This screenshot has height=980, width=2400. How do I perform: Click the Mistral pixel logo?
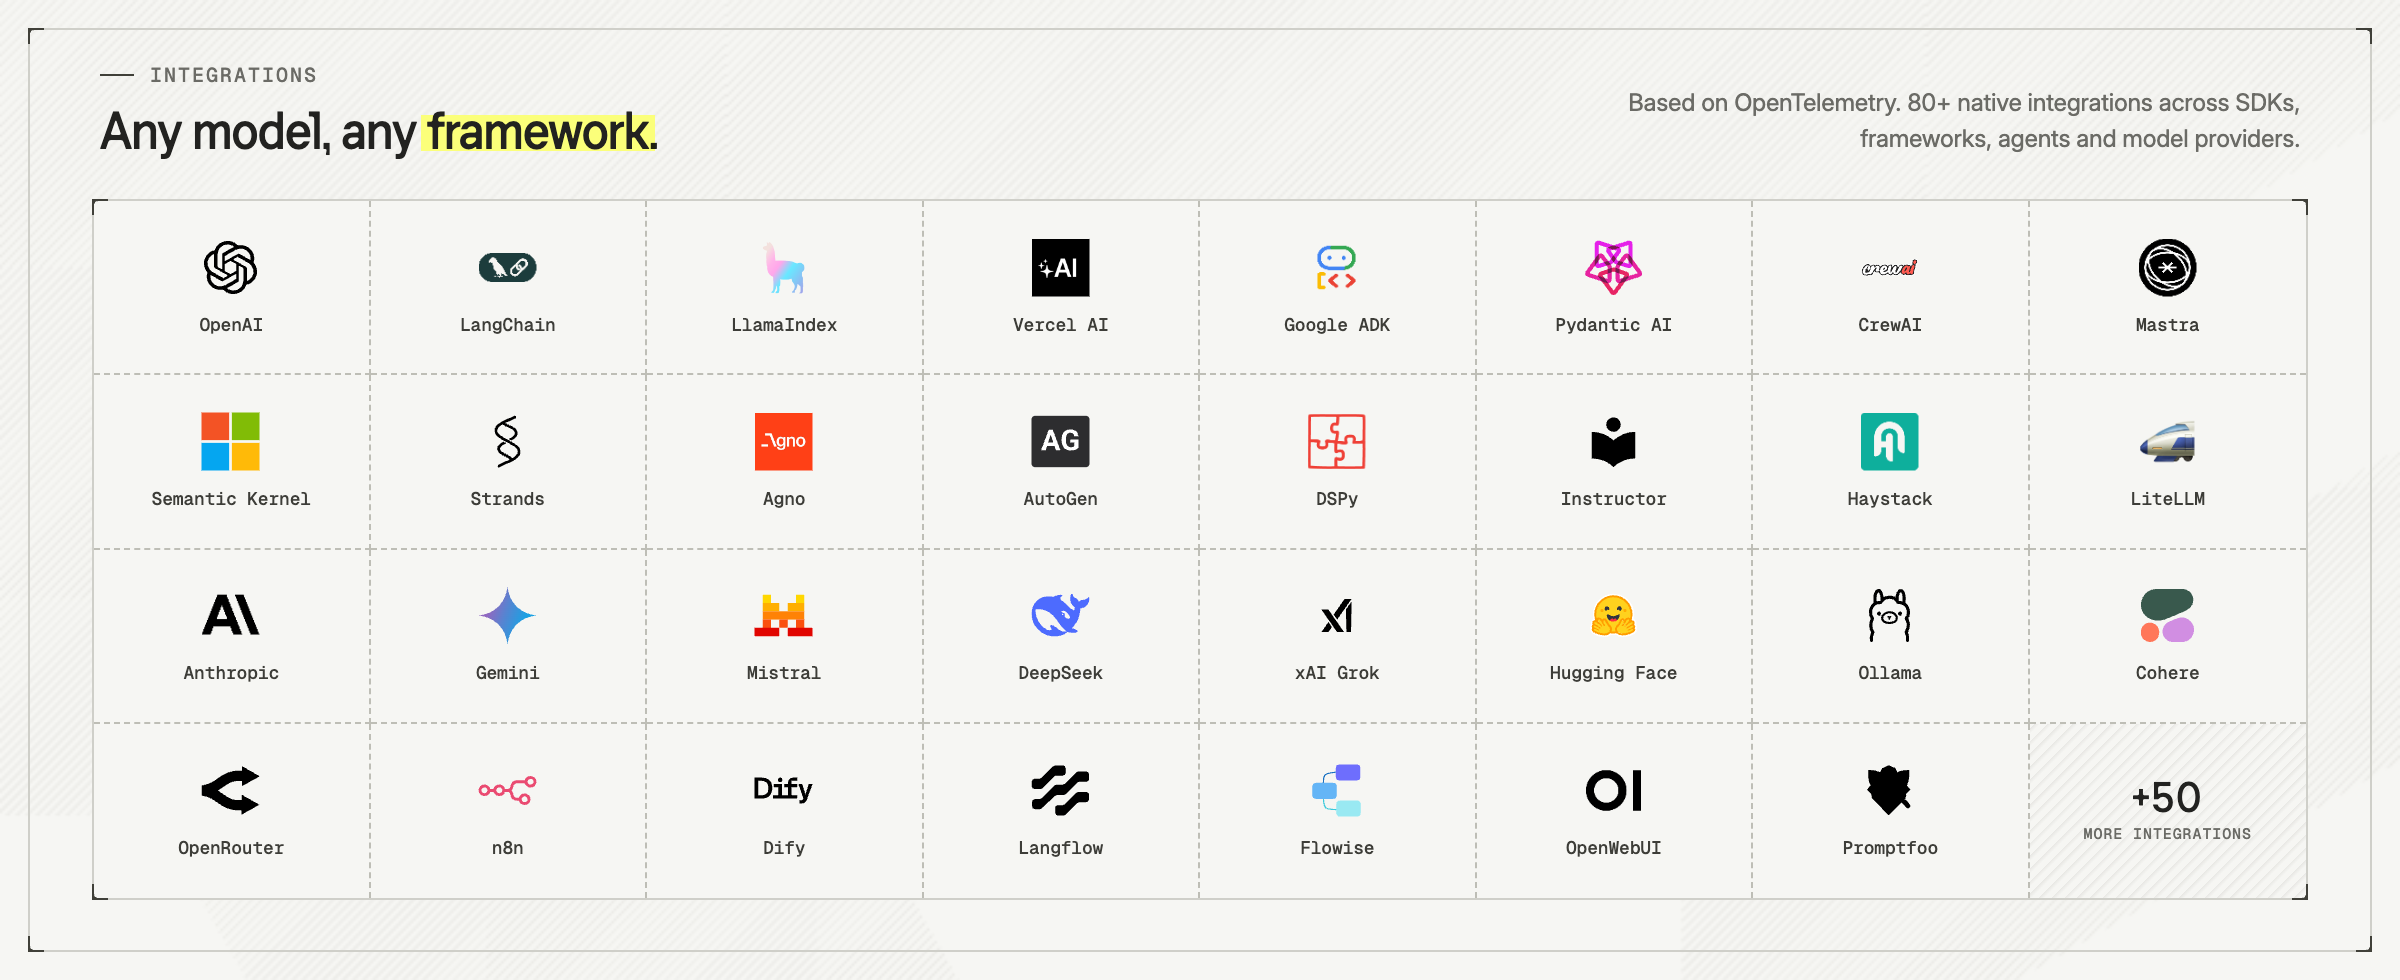coord(784,615)
